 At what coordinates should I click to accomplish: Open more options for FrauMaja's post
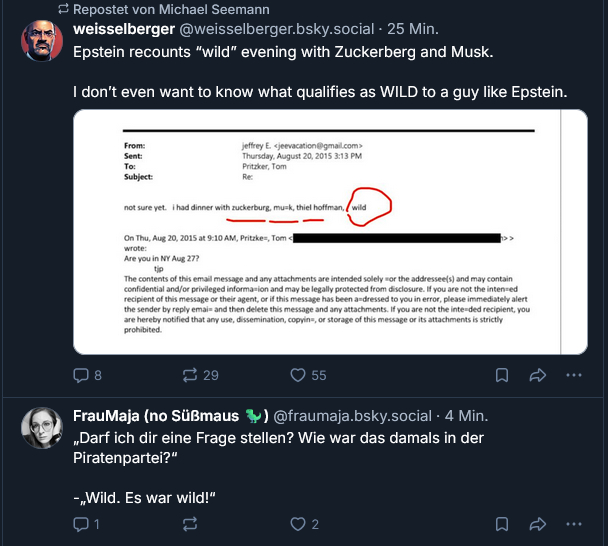point(573,524)
